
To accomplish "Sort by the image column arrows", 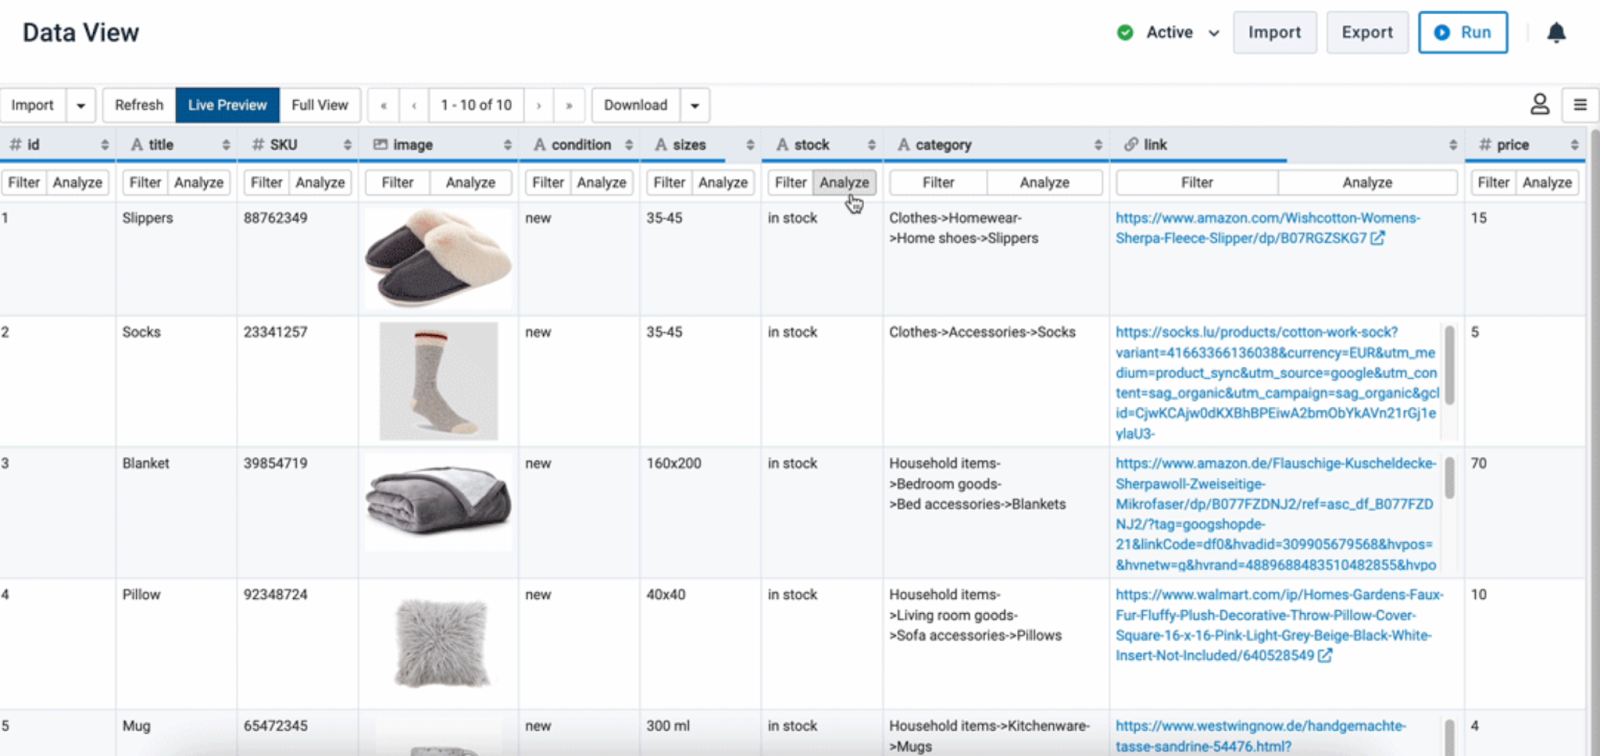I will tap(508, 145).
